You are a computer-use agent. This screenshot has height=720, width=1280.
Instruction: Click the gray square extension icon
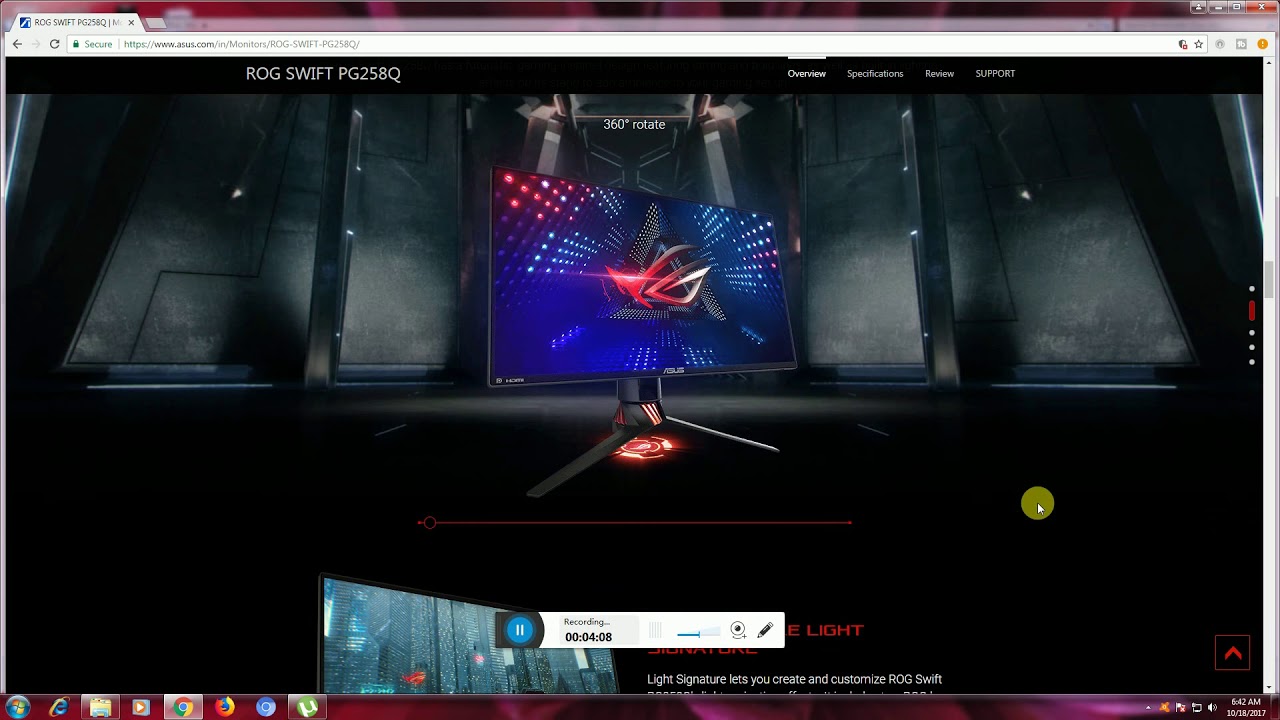tap(1241, 44)
